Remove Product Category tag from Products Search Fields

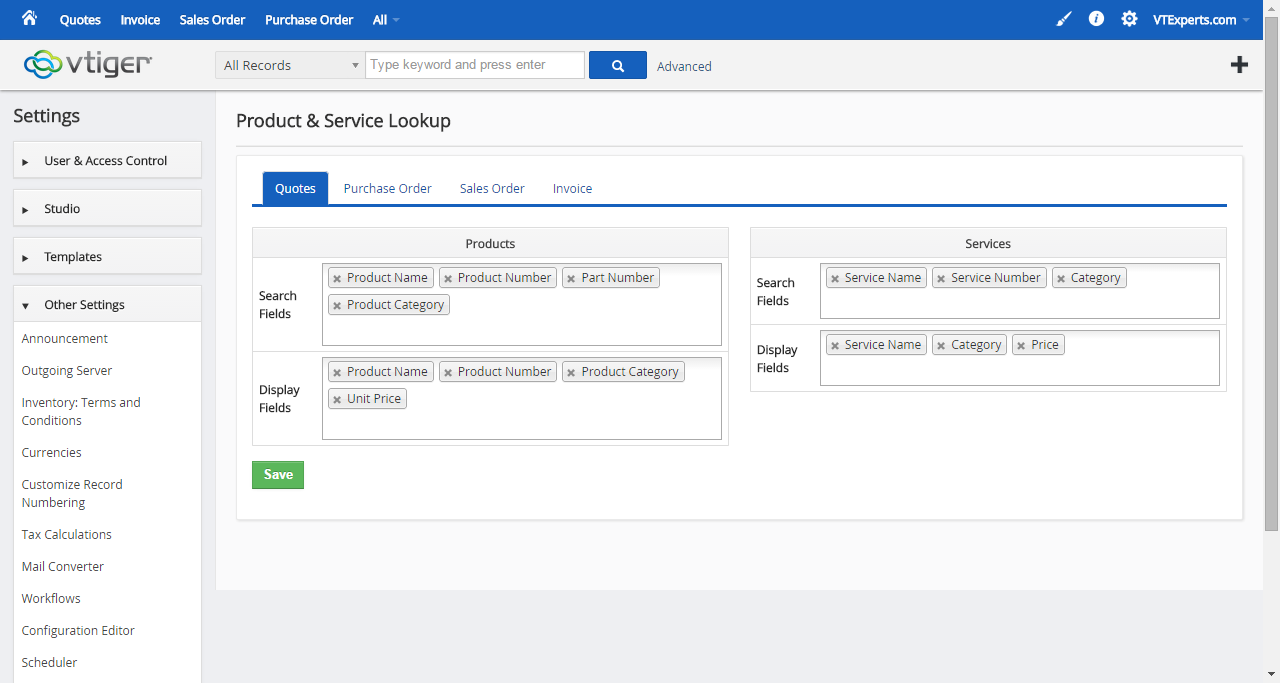coord(337,306)
